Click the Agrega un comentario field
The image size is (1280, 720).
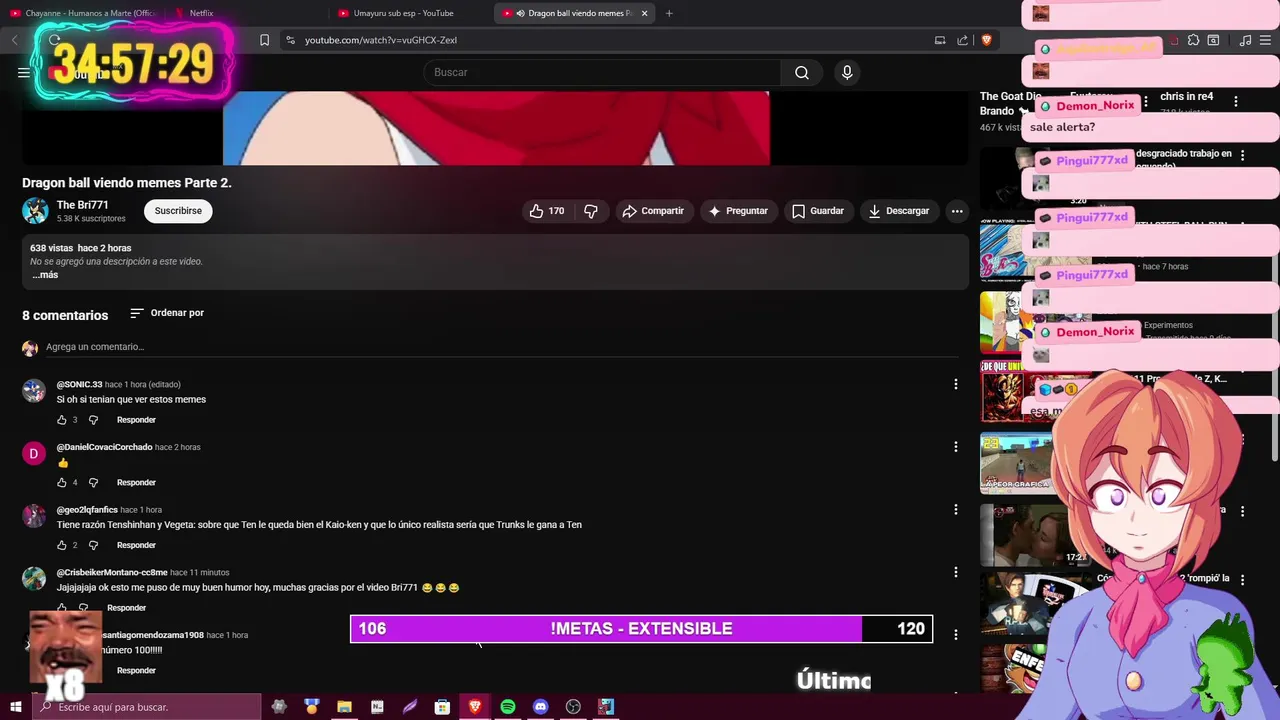point(500,347)
